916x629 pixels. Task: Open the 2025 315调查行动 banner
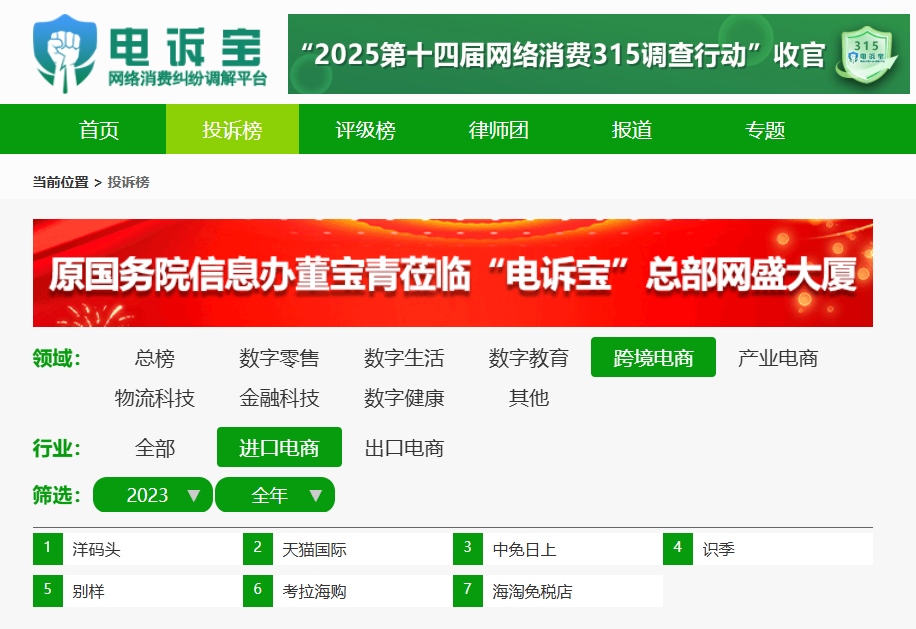pos(599,54)
